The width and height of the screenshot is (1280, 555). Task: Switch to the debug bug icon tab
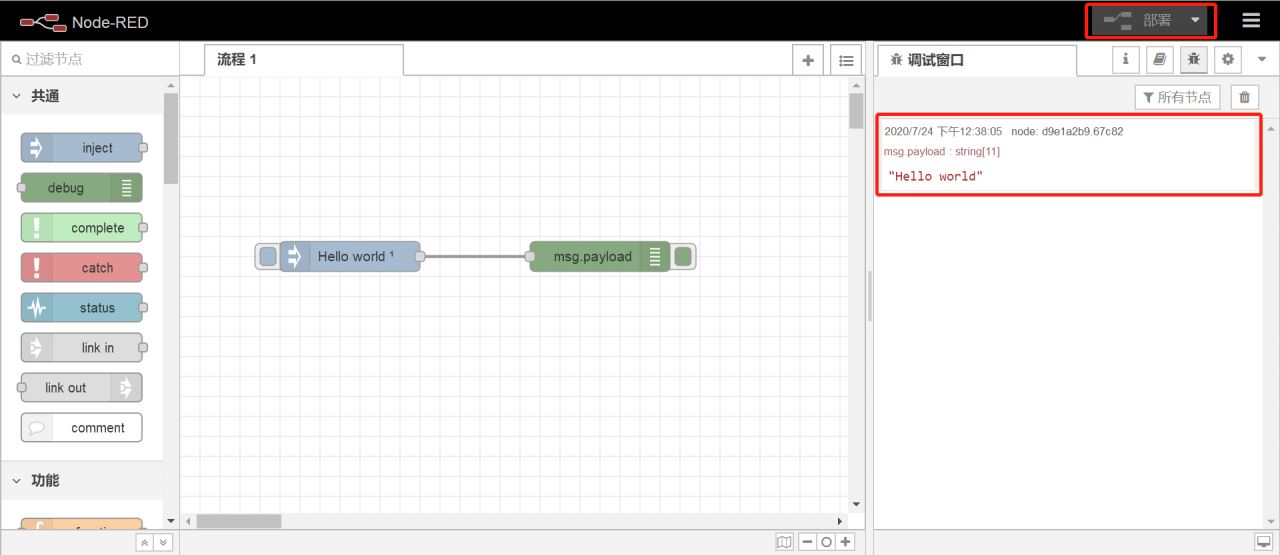1194,60
